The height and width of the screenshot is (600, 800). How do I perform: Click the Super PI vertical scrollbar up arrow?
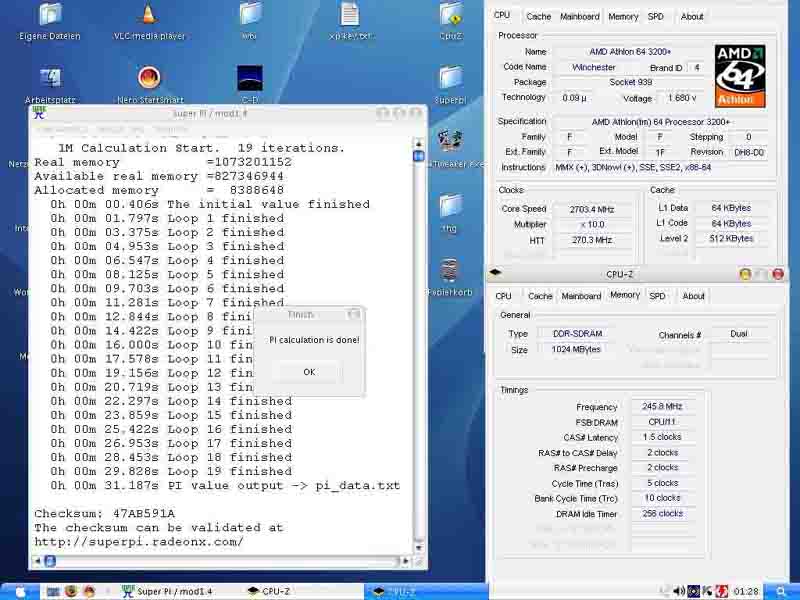418,143
